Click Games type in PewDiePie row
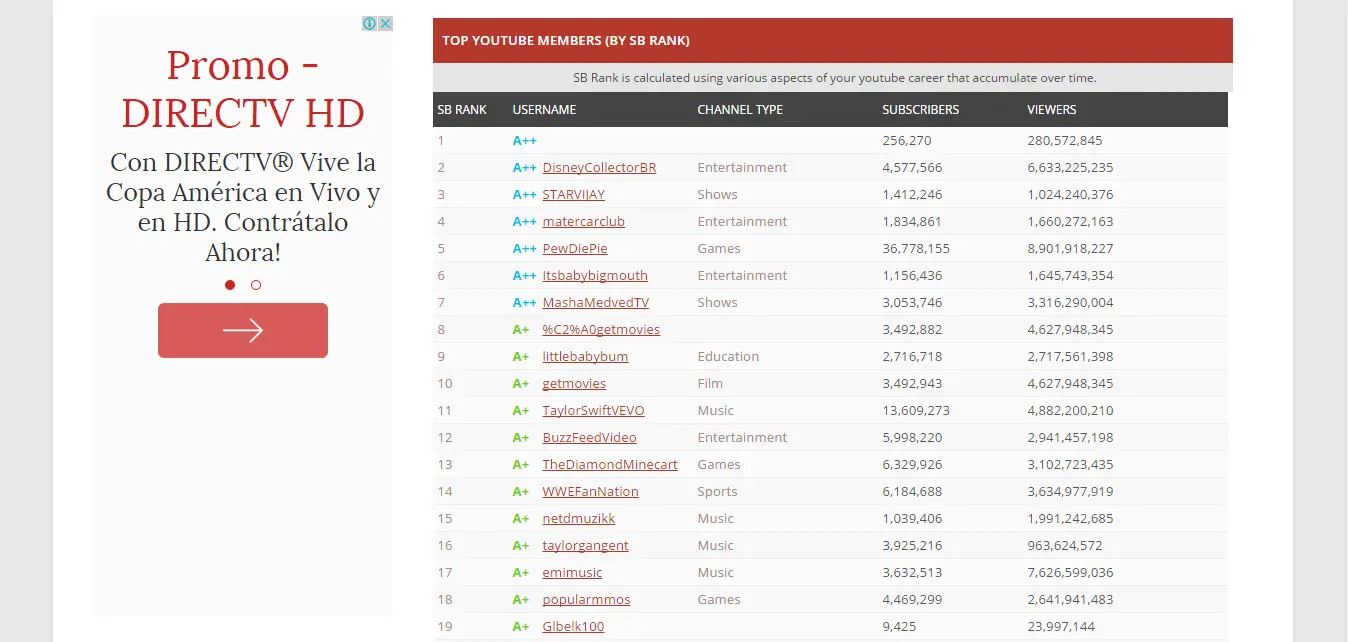The width and height of the screenshot is (1348, 642). coord(719,248)
